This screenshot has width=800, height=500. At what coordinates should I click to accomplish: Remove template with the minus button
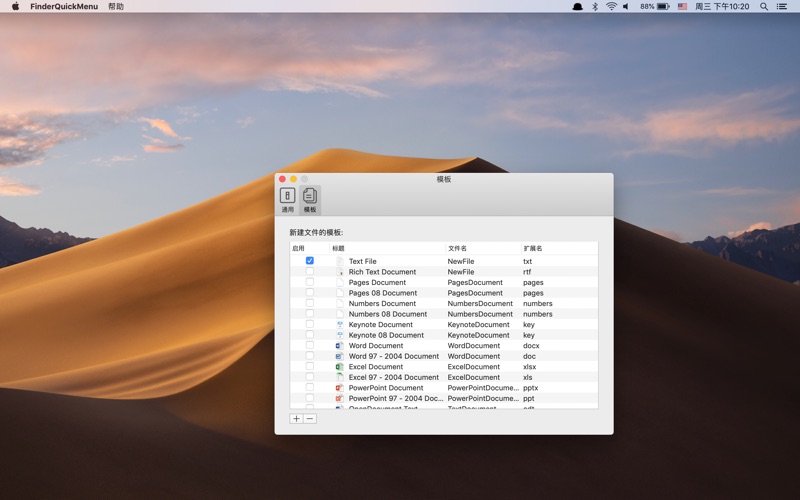click(310, 419)
